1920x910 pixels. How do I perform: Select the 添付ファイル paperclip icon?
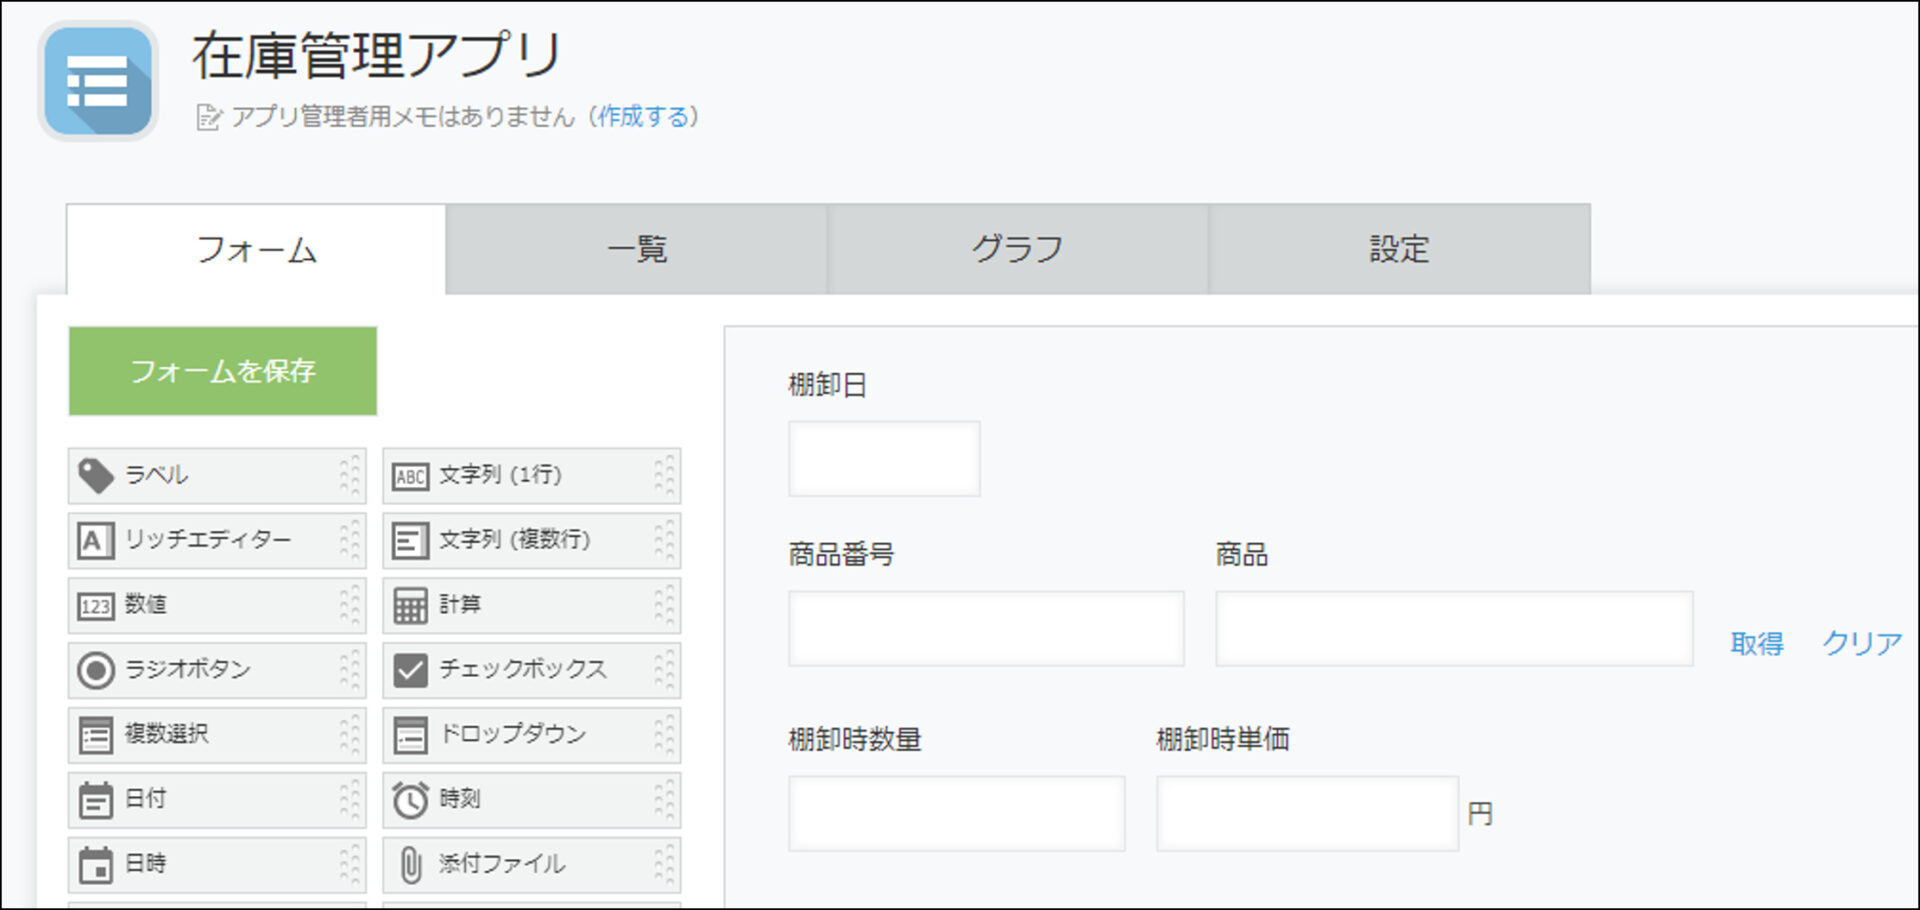(x=410, y=865)
